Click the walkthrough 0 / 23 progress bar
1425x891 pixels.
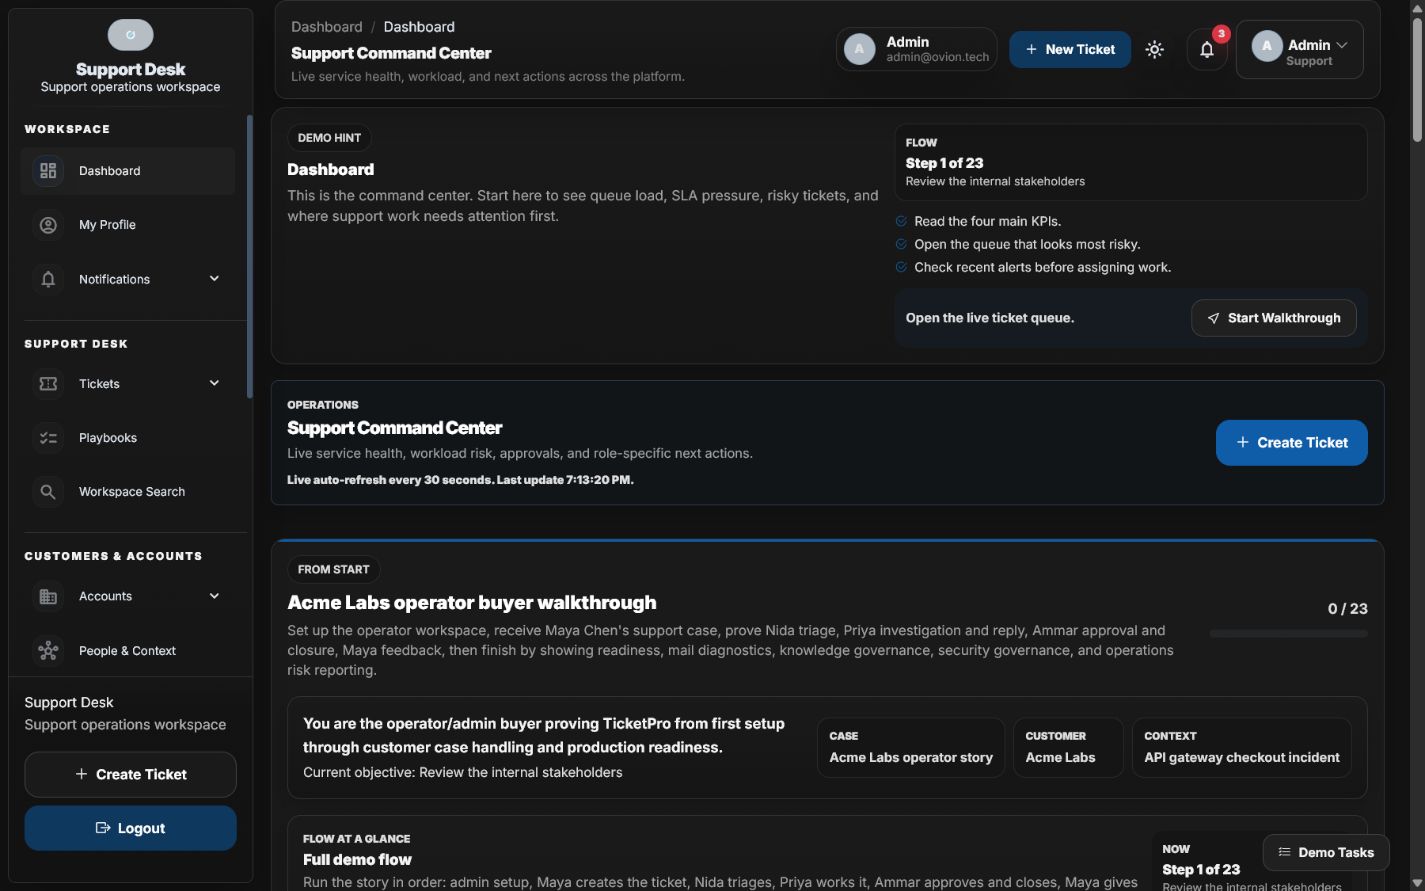1288,634
